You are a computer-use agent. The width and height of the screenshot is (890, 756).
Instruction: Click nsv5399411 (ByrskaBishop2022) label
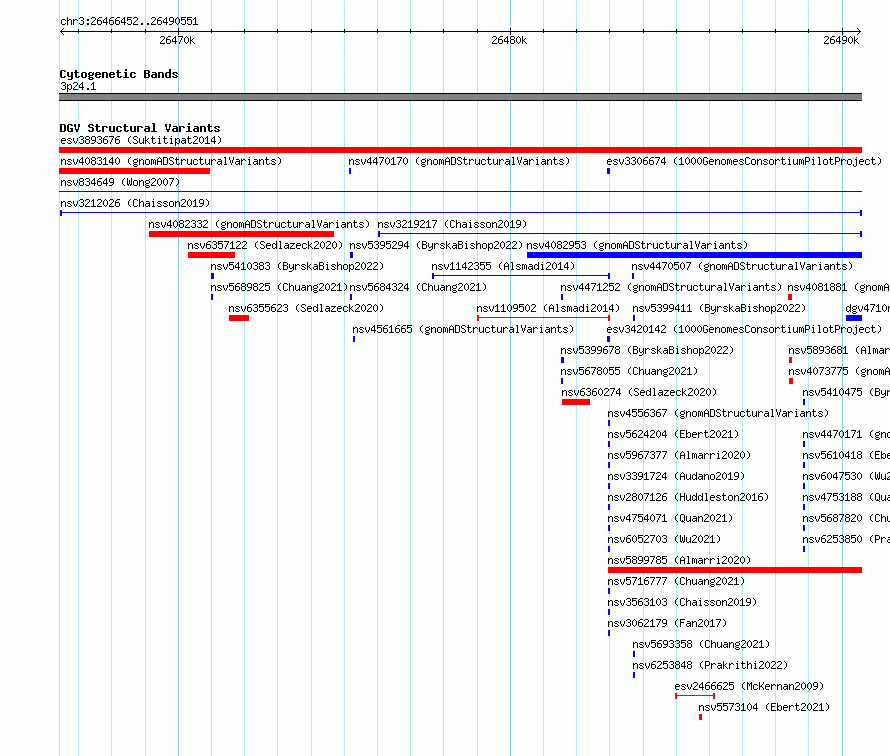(719, 308)
